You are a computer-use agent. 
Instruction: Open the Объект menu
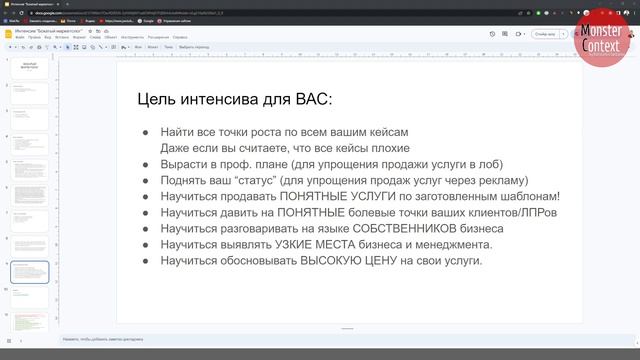111,38
